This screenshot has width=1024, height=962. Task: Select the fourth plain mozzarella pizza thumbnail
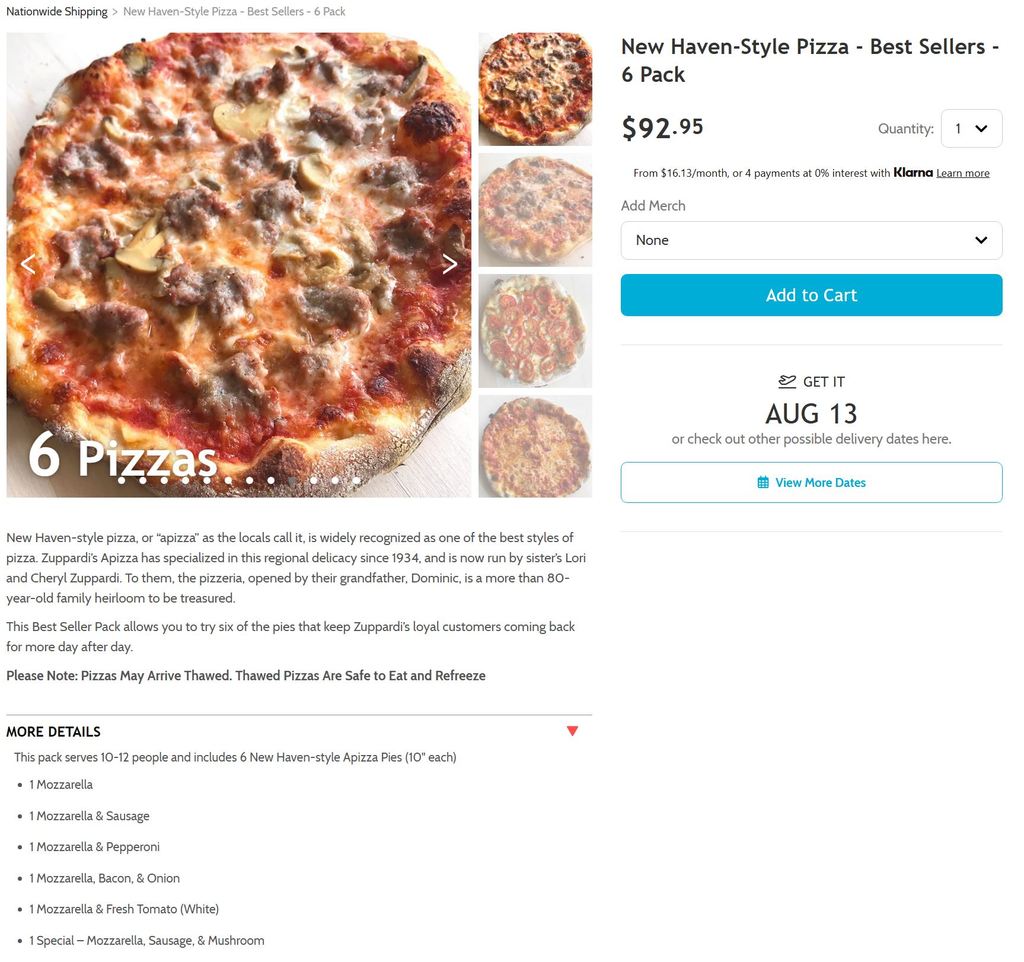[x=535, y=446]
